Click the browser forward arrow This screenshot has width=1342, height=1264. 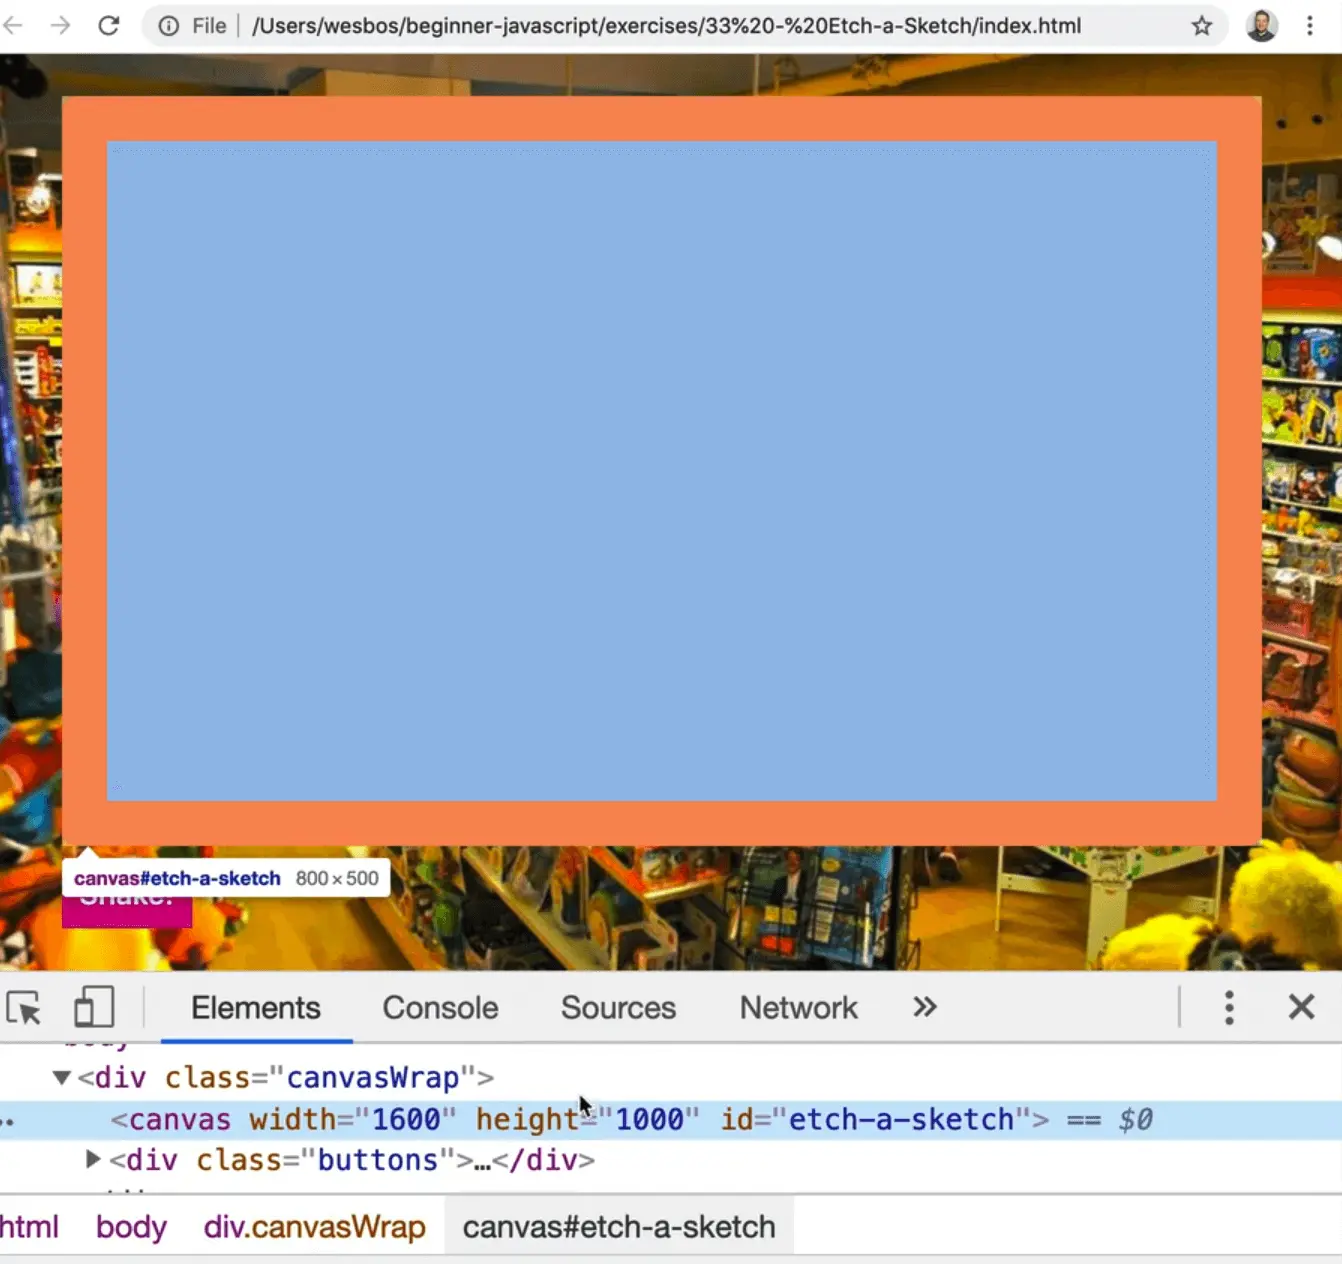point(61,26)
